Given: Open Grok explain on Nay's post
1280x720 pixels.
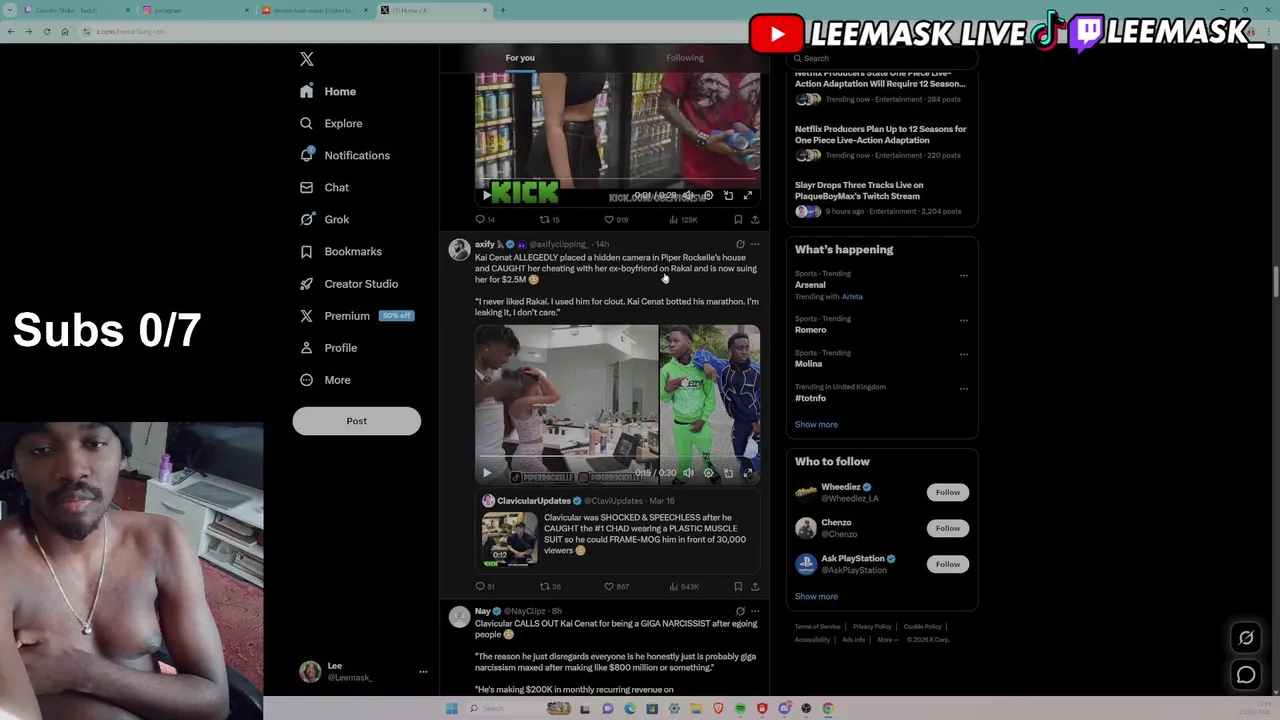Looking at the screenshot, I should tap(740, 611).
